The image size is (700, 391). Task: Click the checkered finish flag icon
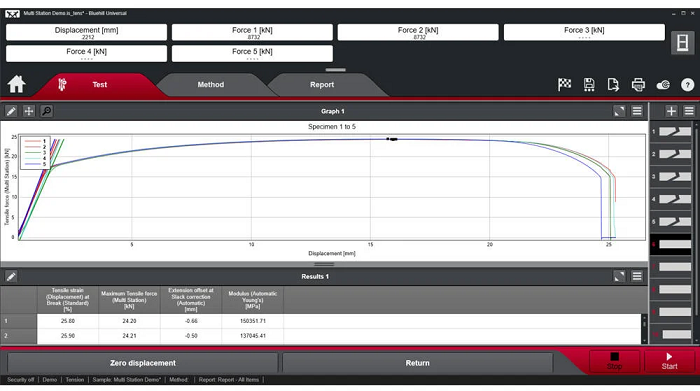tap(564, 84)
